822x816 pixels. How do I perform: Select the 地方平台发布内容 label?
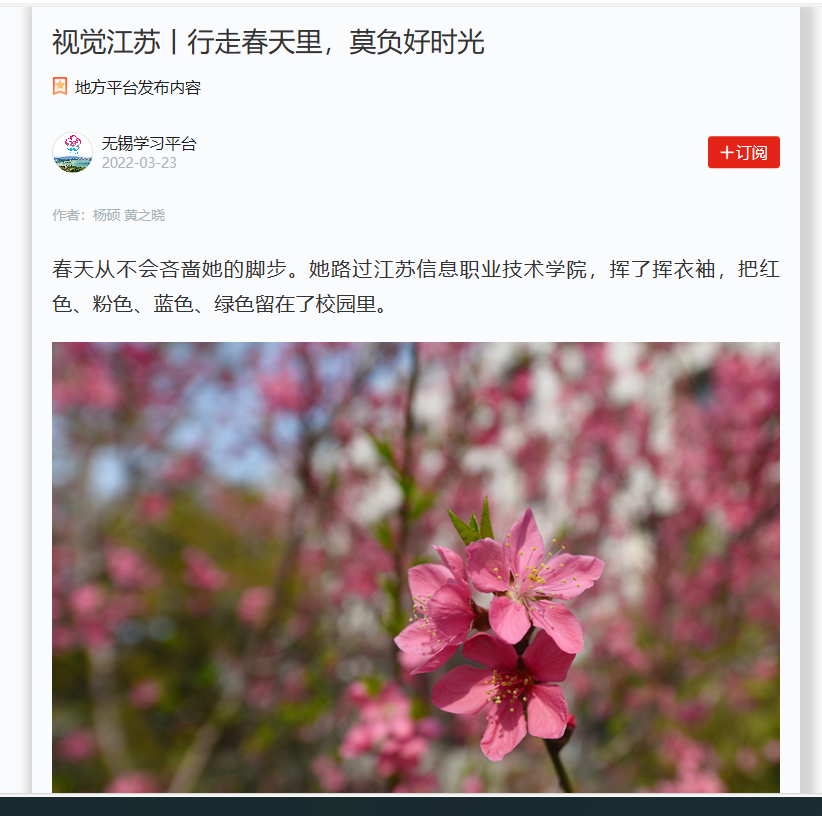point(138,87)
